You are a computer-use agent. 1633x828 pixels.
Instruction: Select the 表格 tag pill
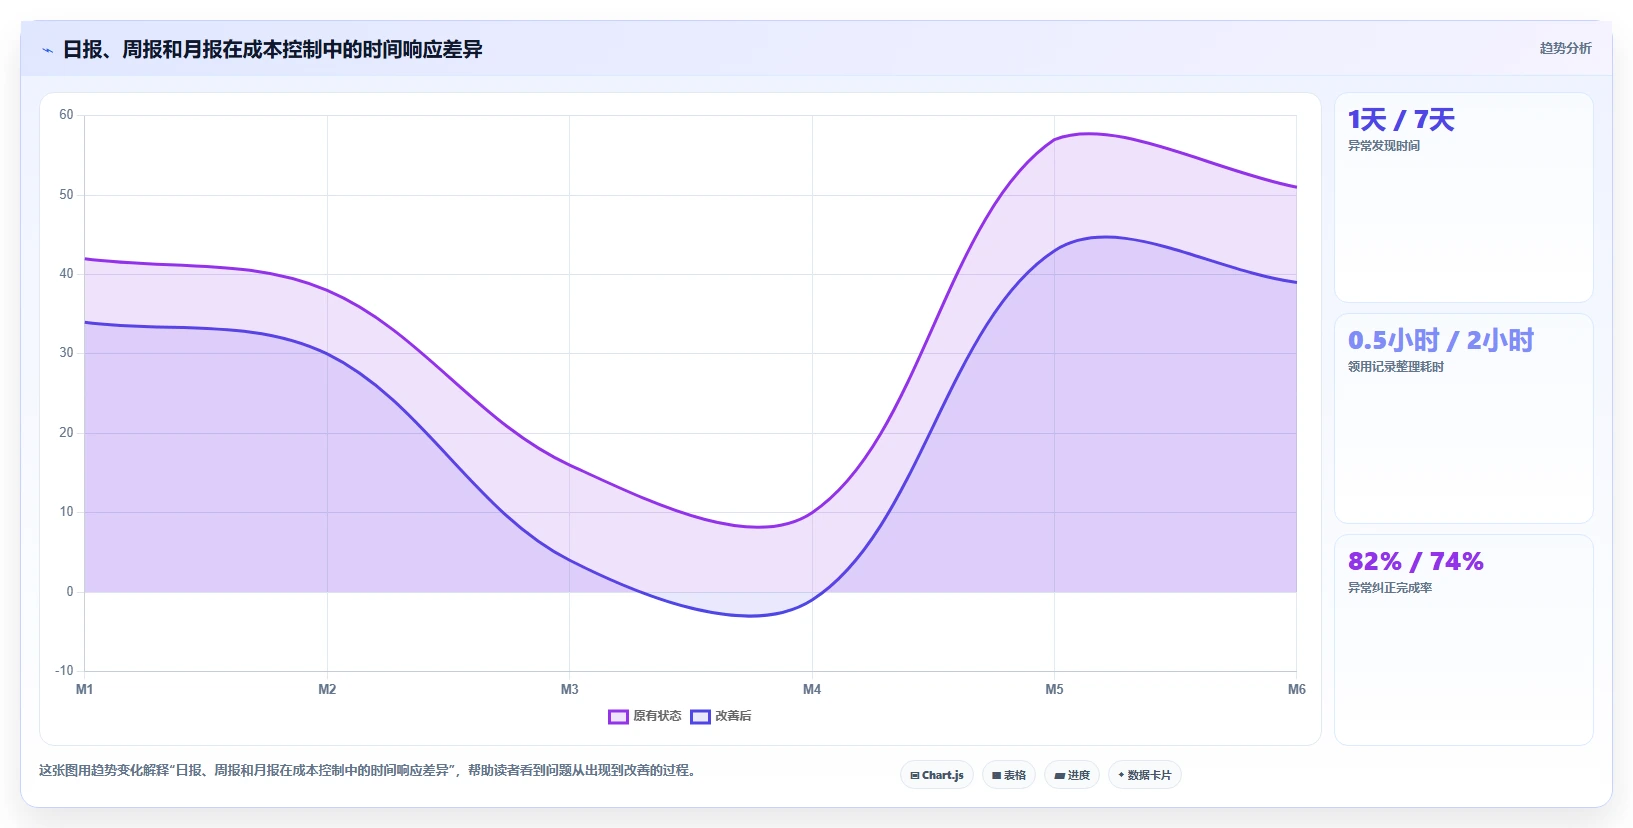click(x=1009, y=775)
